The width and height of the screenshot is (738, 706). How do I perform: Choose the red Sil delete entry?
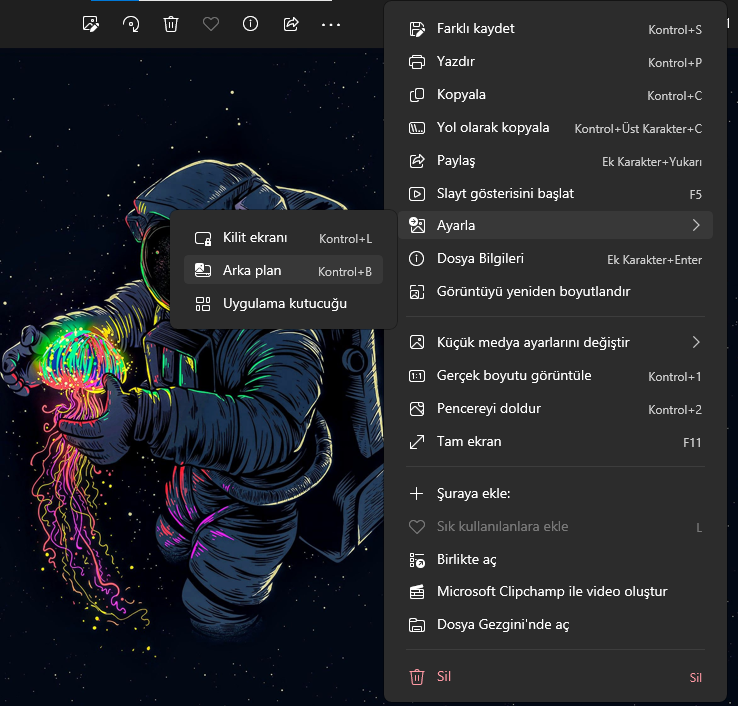click(x=555, y=677)
